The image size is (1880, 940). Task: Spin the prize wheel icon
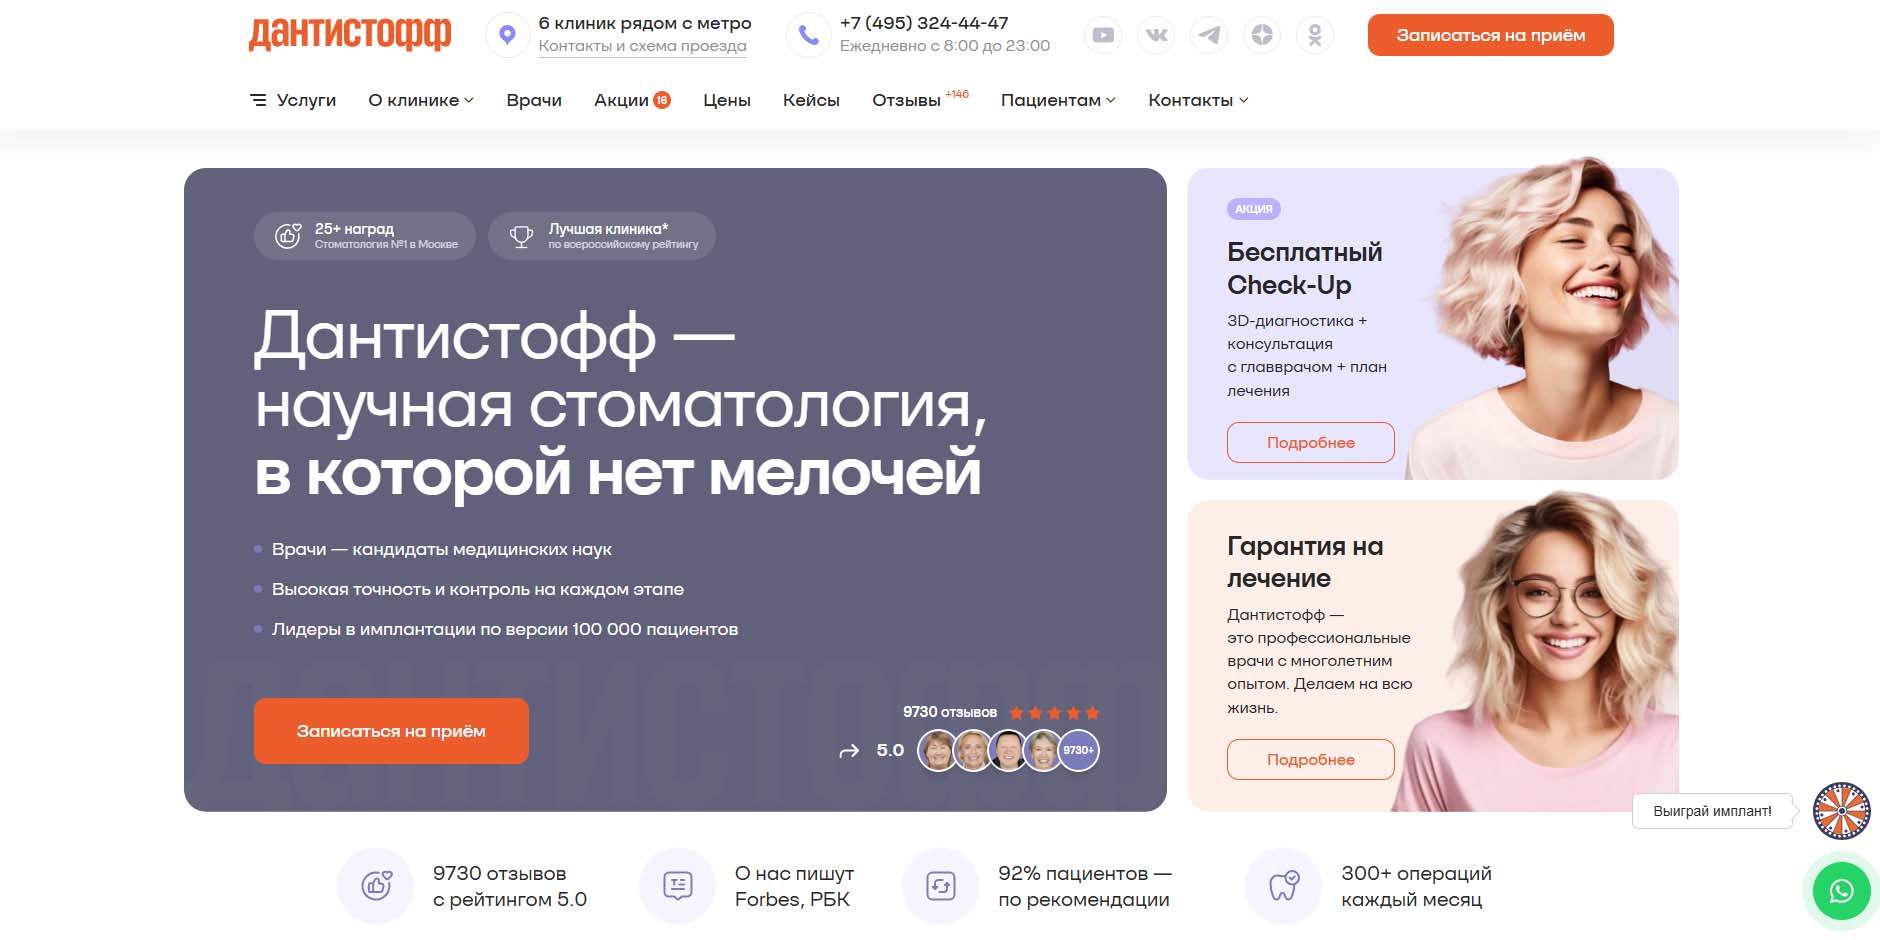pyautogui.click(x=1841, y=810)
